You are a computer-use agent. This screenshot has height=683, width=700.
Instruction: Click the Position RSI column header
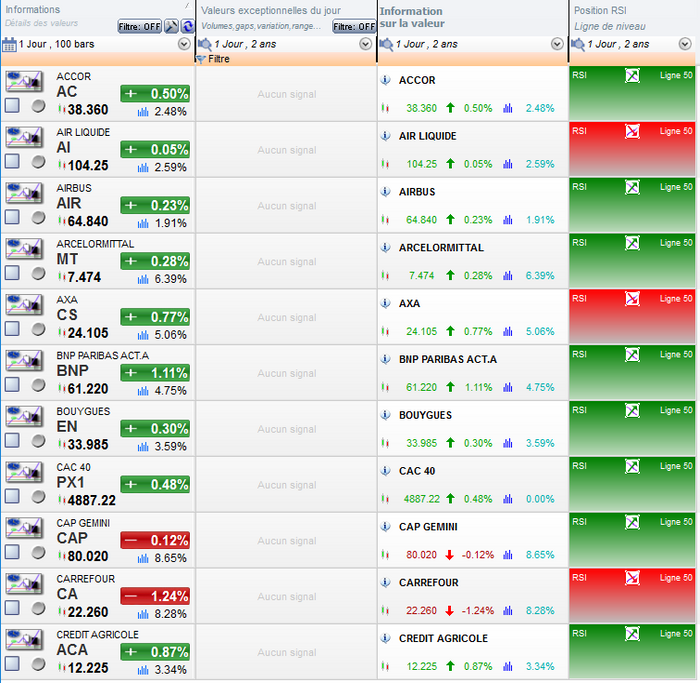click(x=600, y=10)
